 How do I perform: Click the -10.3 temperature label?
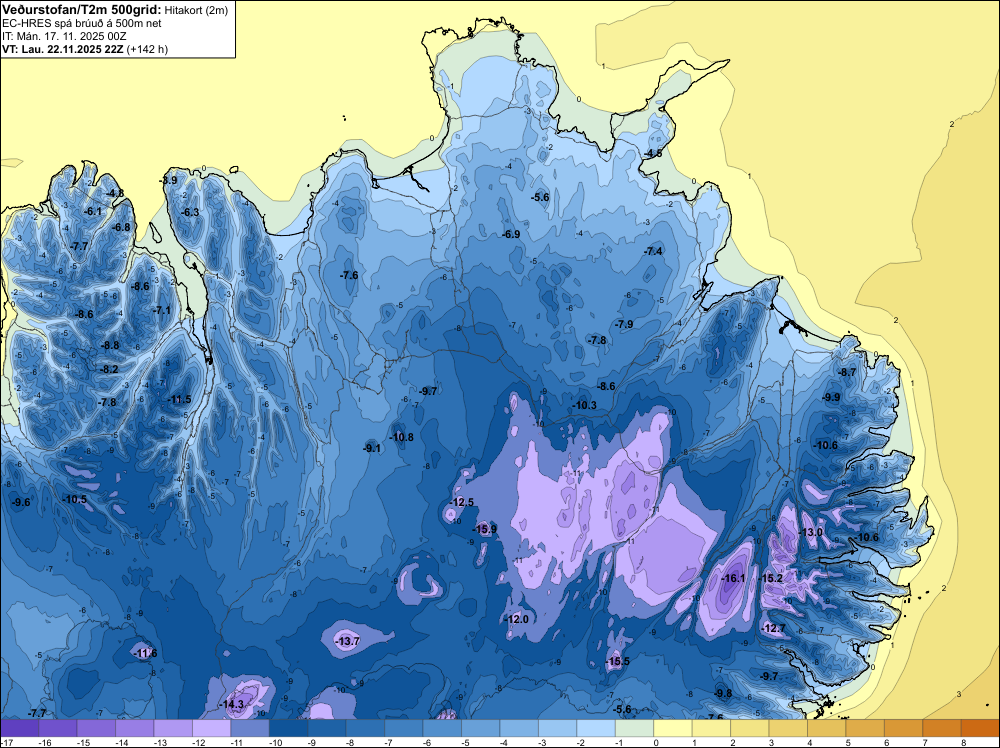584,405
